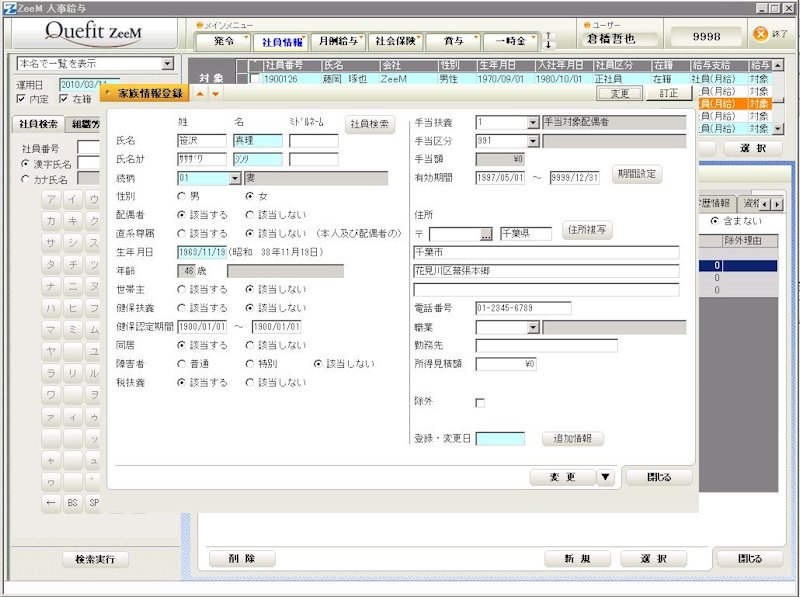Screen dimensions: 800x597
Task: Click kana key シ on keyboard panel
Action: [x=72, y=243]
